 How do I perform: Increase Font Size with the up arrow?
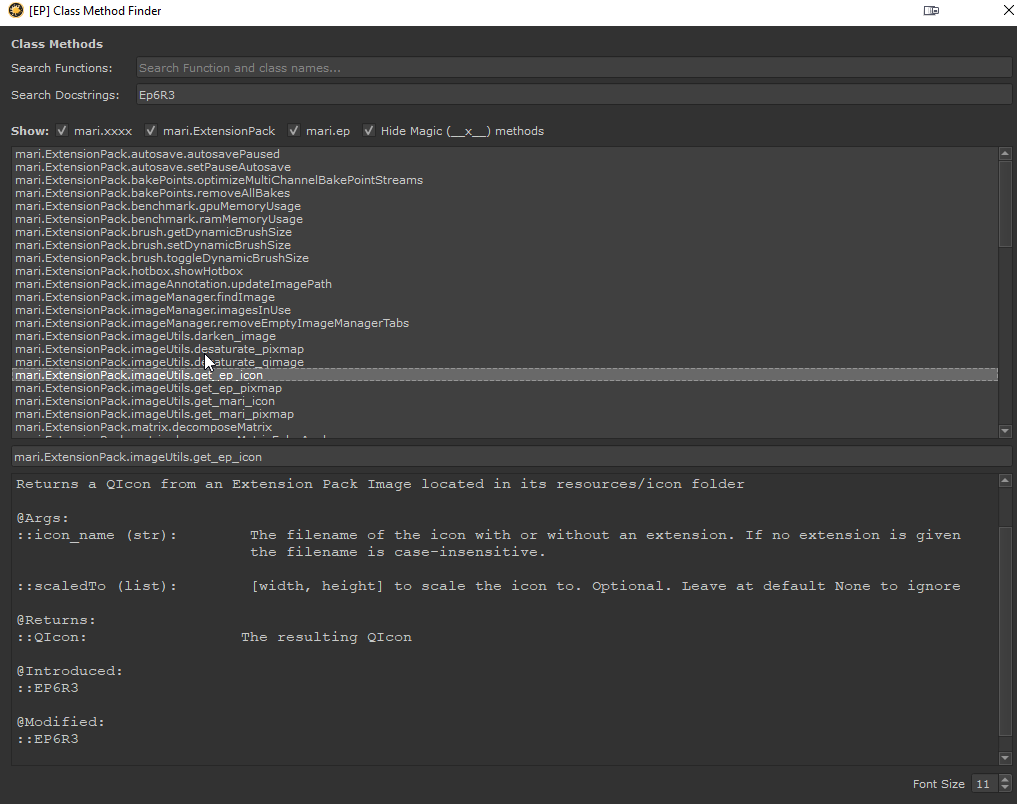pos(1005,780)
